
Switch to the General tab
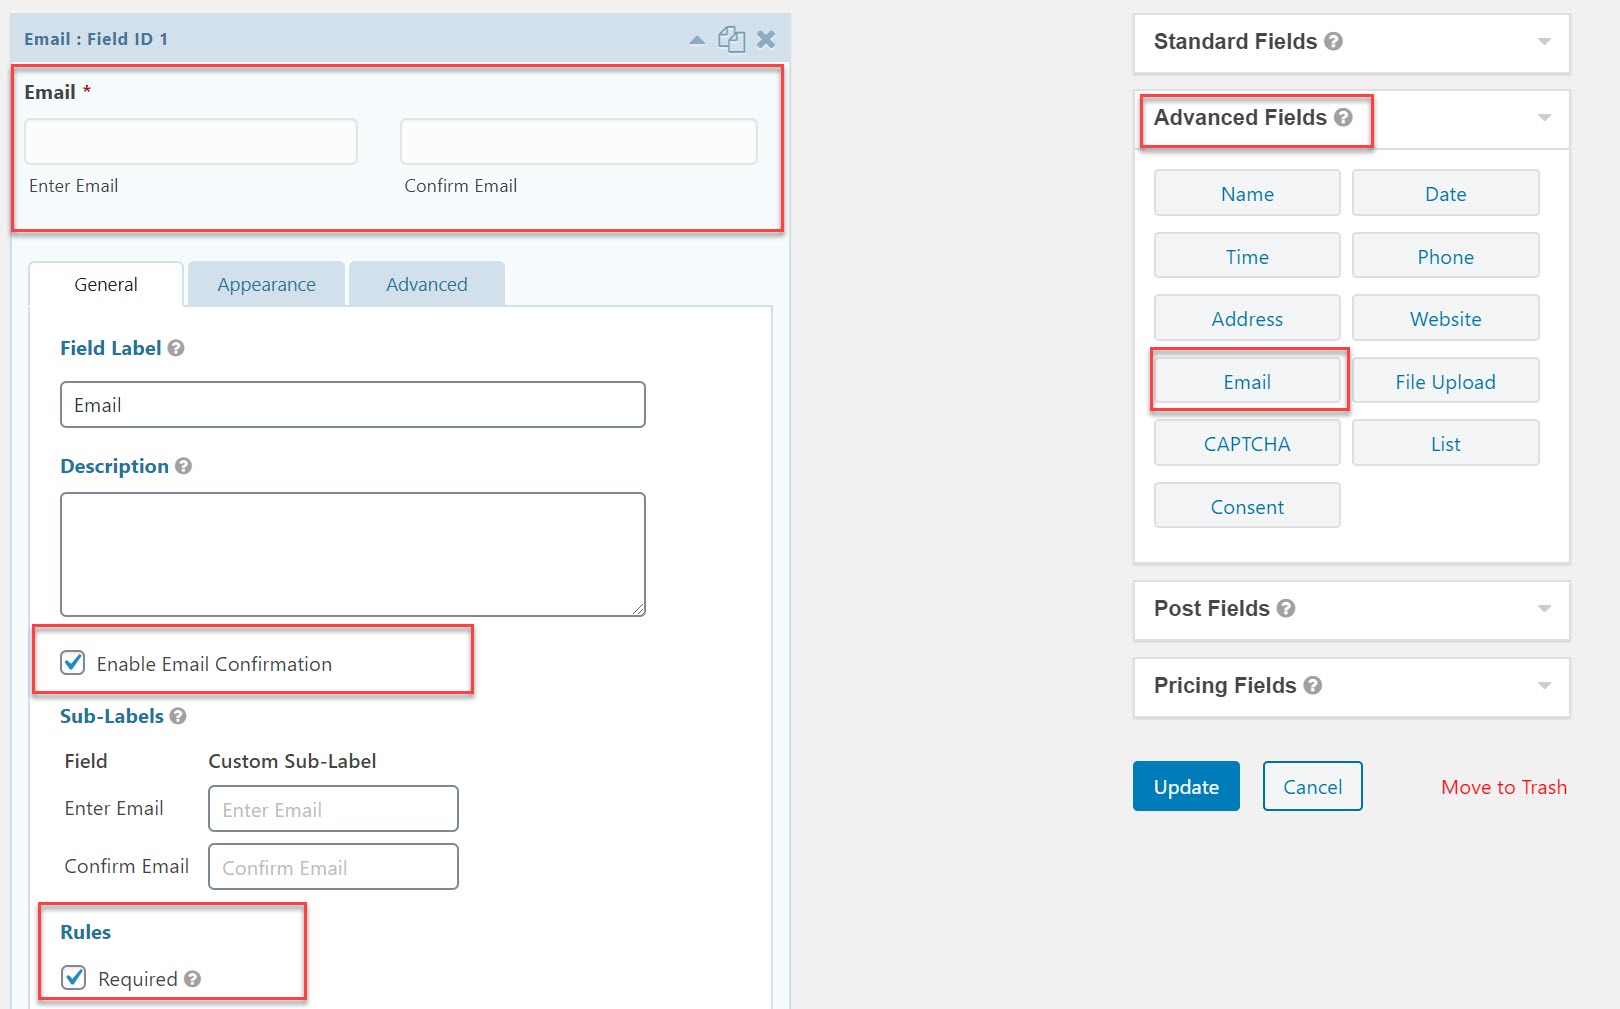pos(106,284)
